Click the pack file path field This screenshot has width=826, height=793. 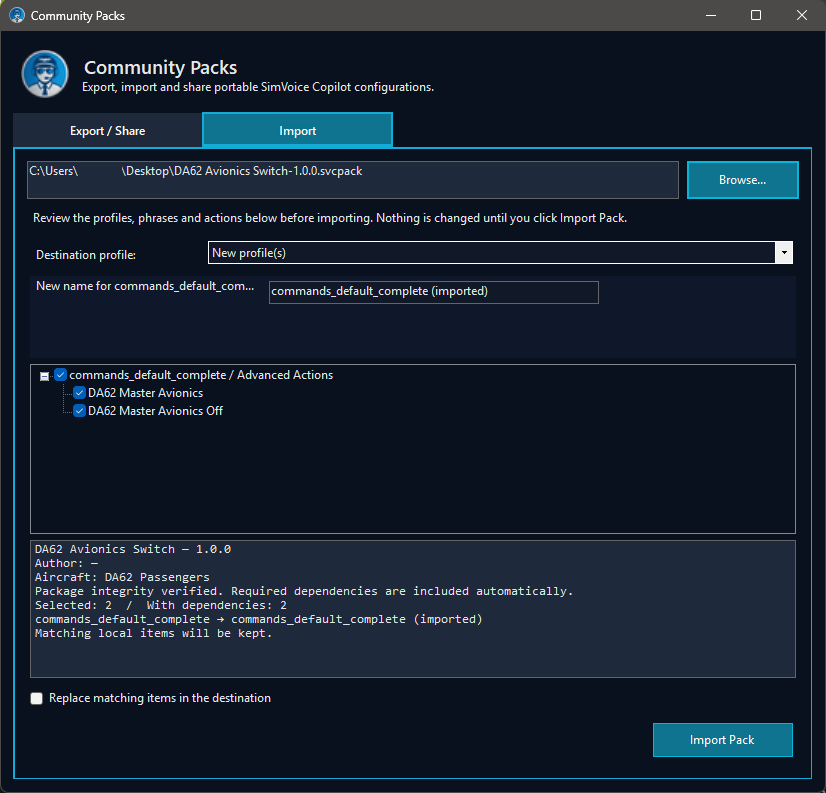(352, 180)
